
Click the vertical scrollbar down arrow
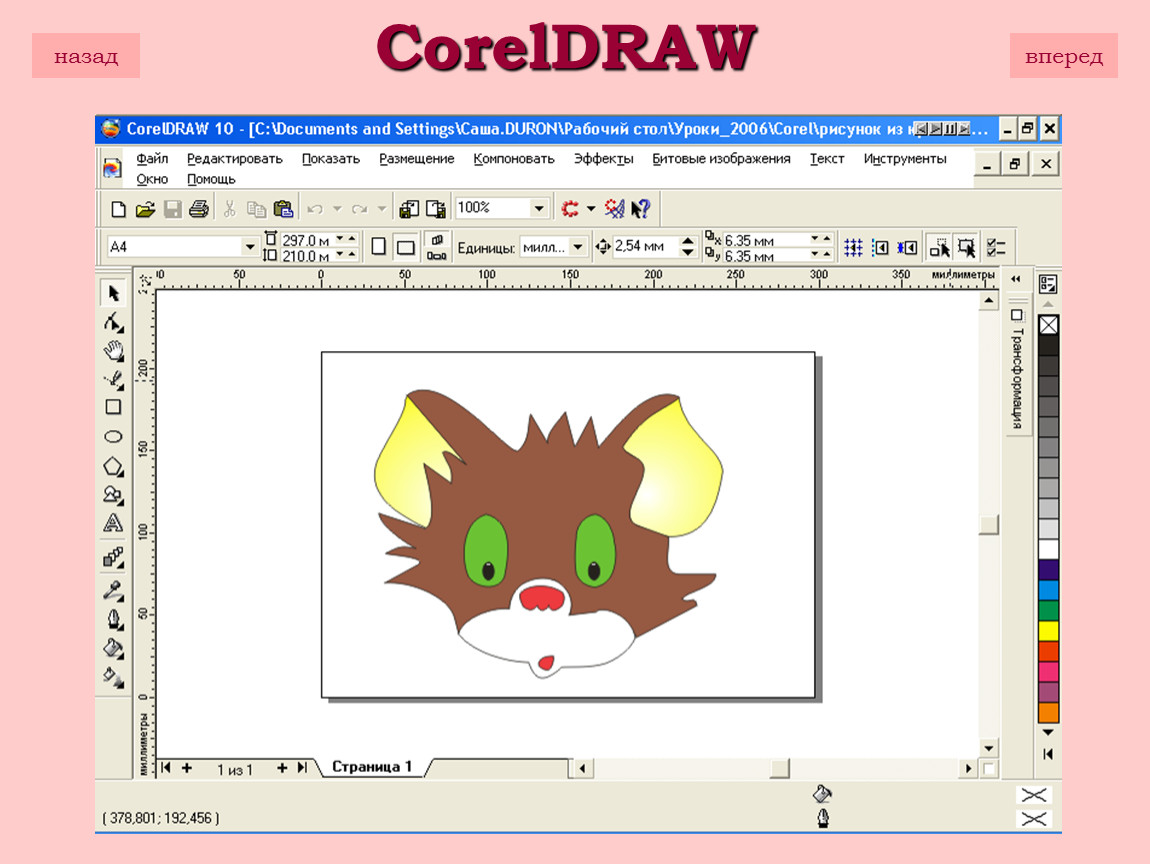click(x=989, y=749)
